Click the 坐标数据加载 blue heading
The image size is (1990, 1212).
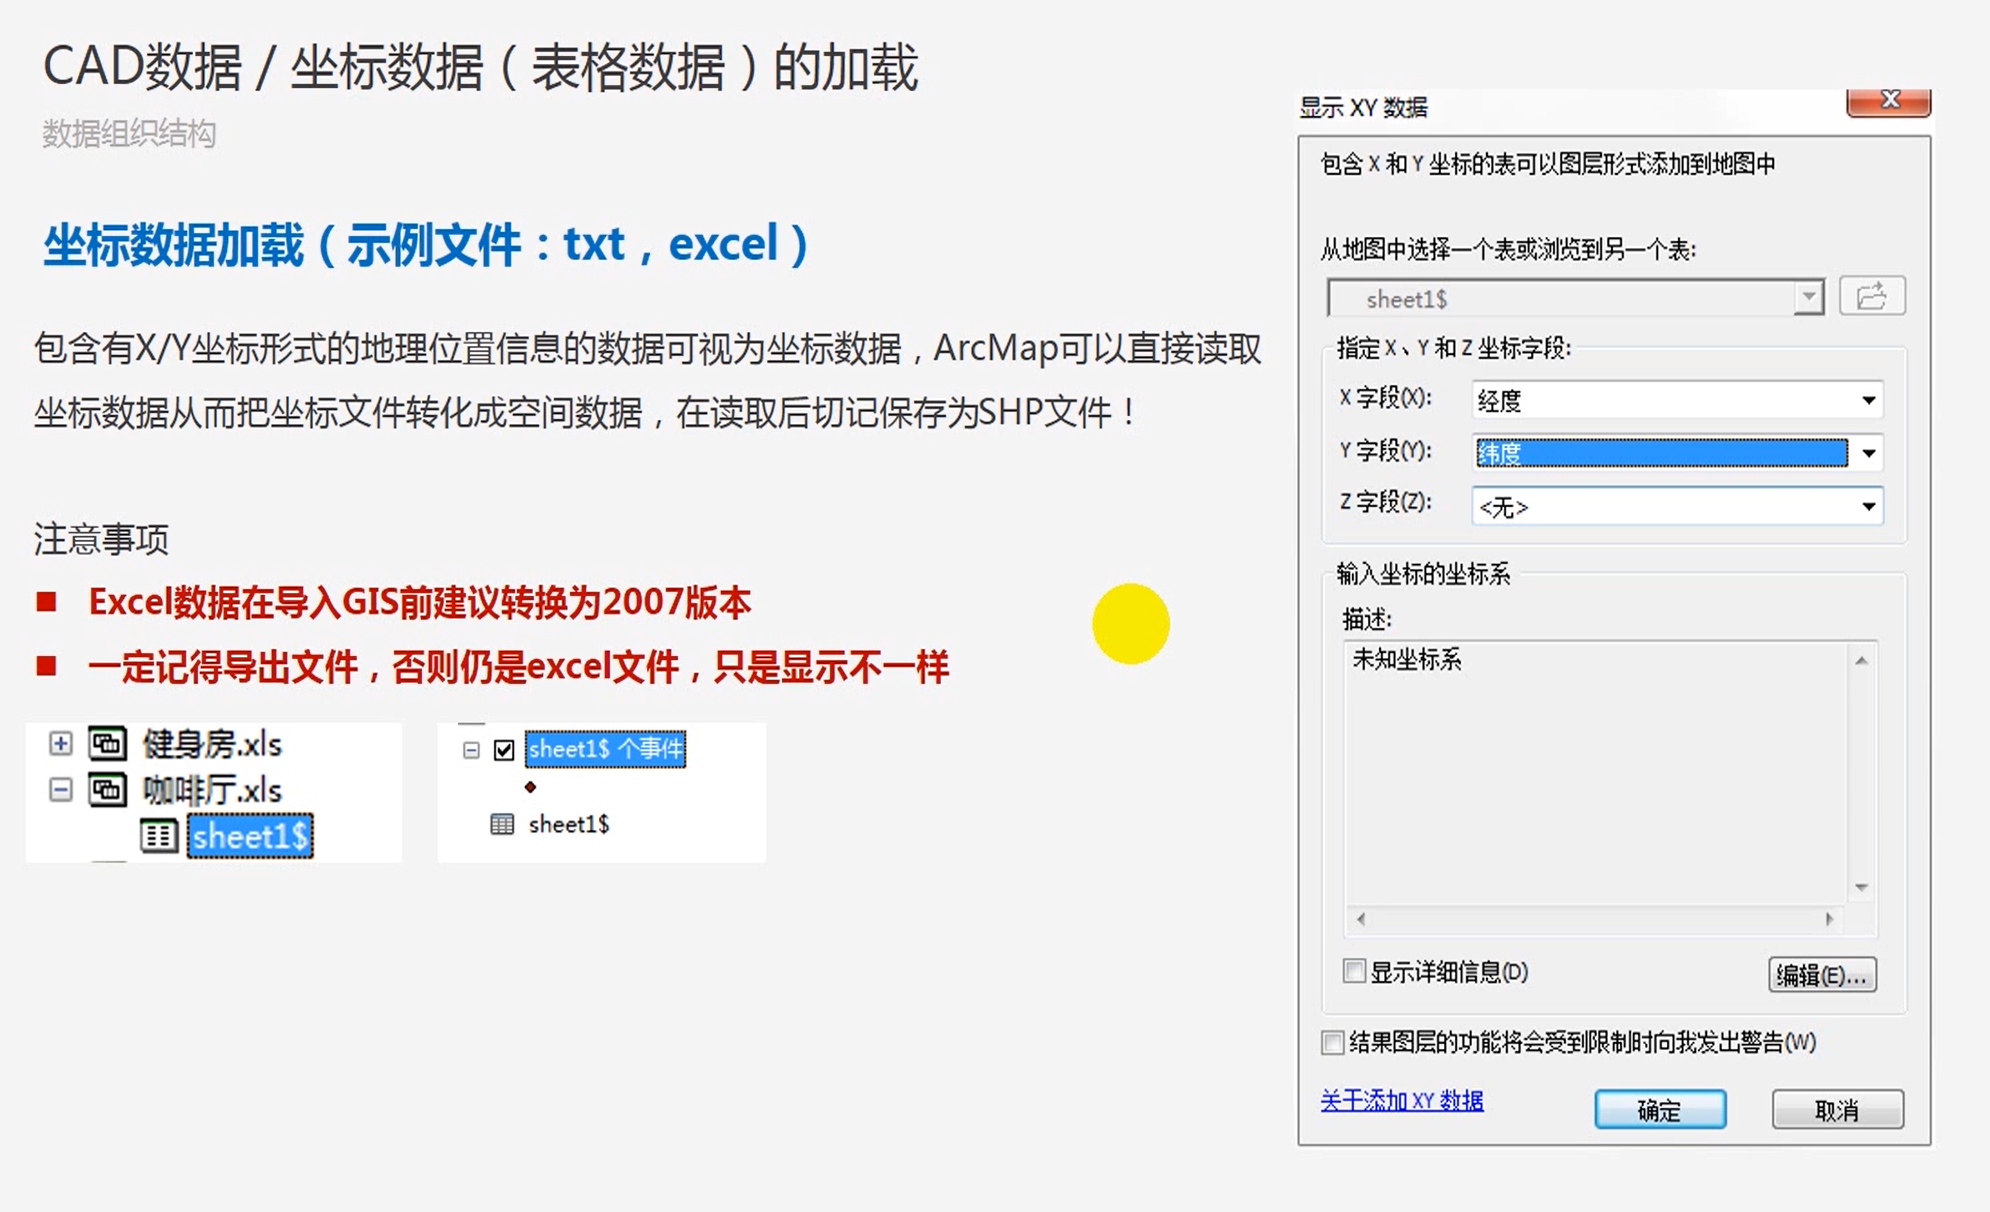(425, 244)
